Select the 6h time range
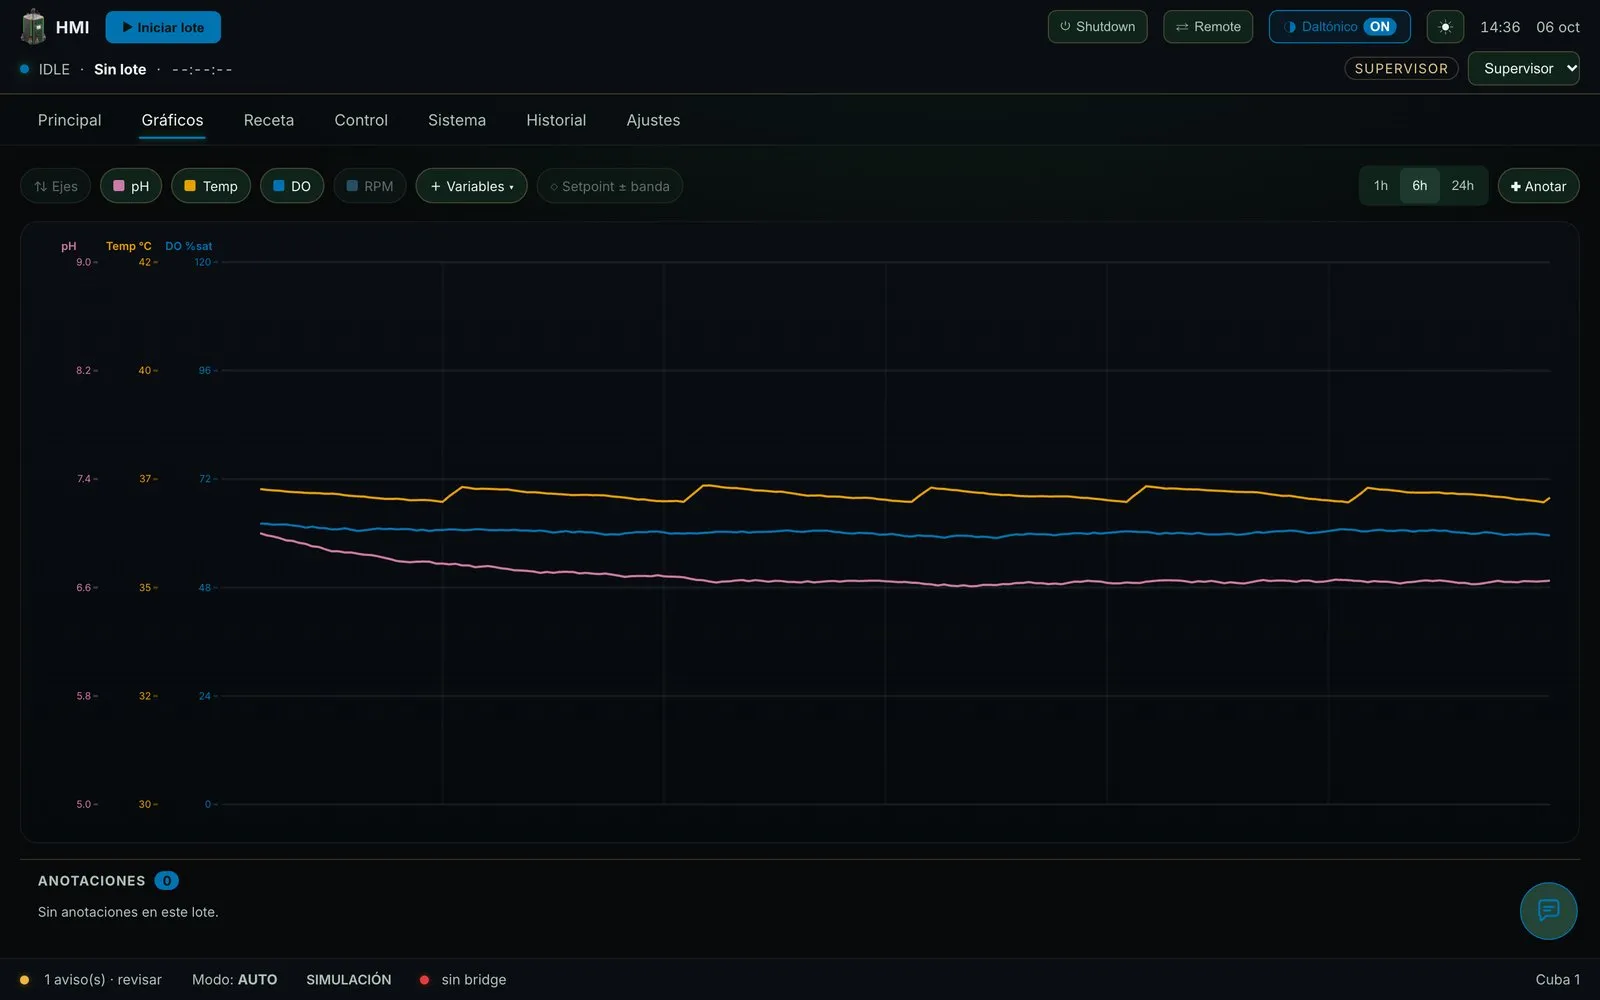 click(x=1419, y=186)
